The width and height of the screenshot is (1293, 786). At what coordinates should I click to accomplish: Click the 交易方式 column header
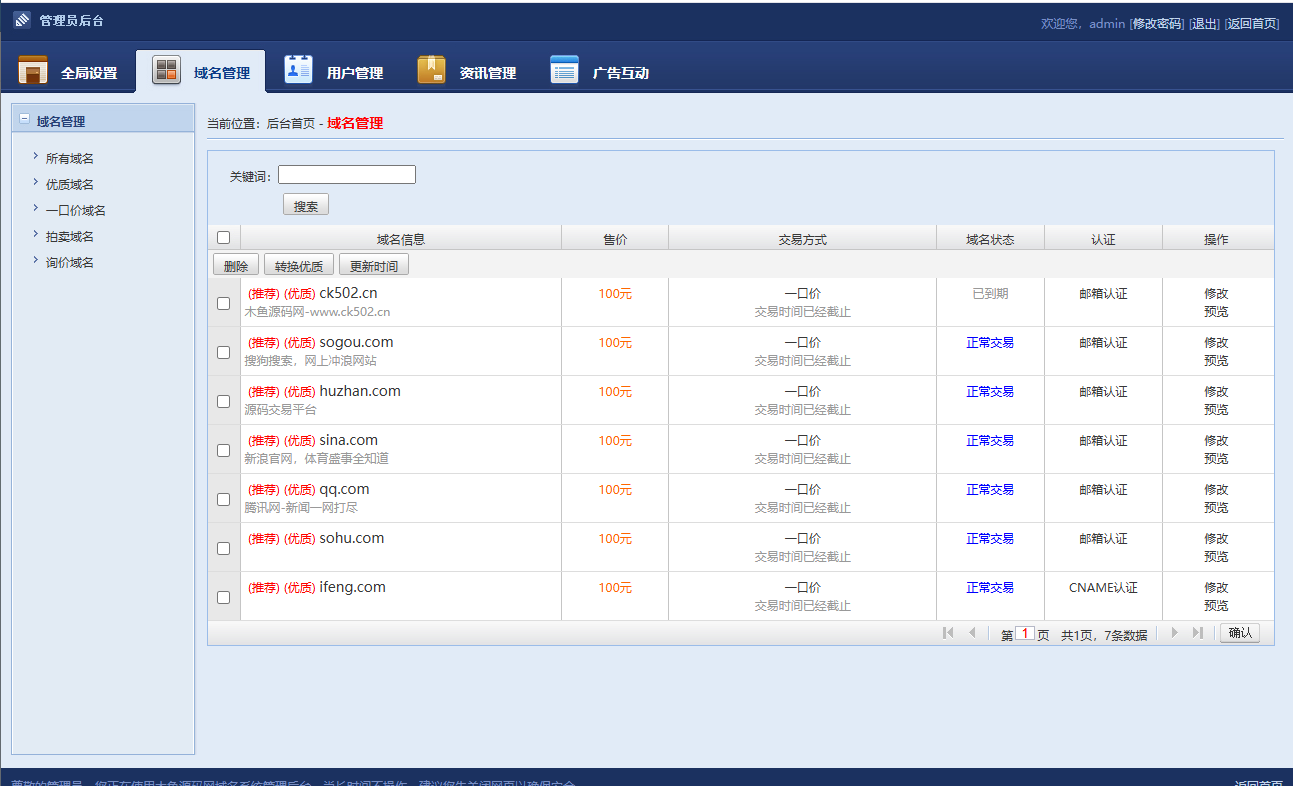[x=803, y=239]
